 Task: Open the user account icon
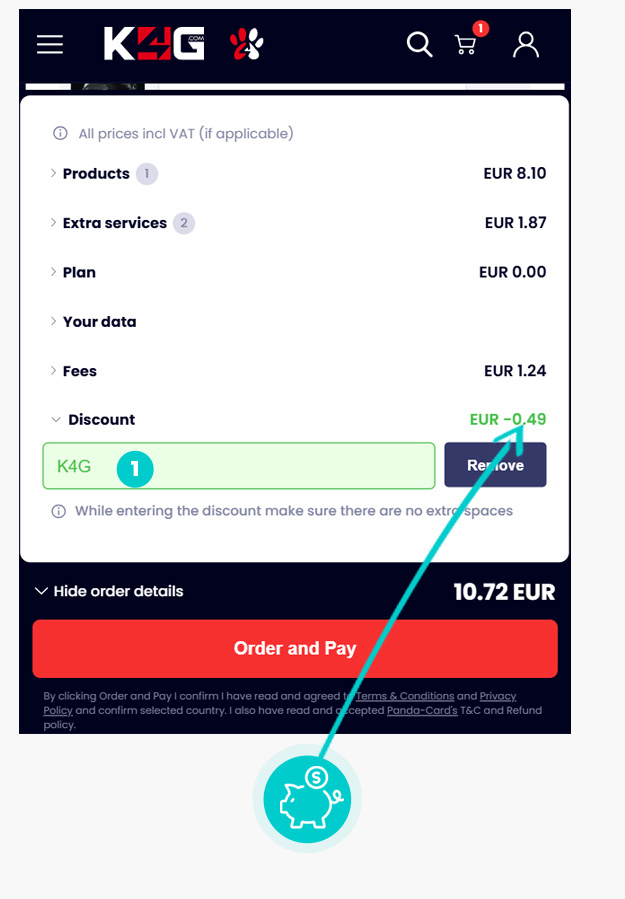tap(525, 44)
